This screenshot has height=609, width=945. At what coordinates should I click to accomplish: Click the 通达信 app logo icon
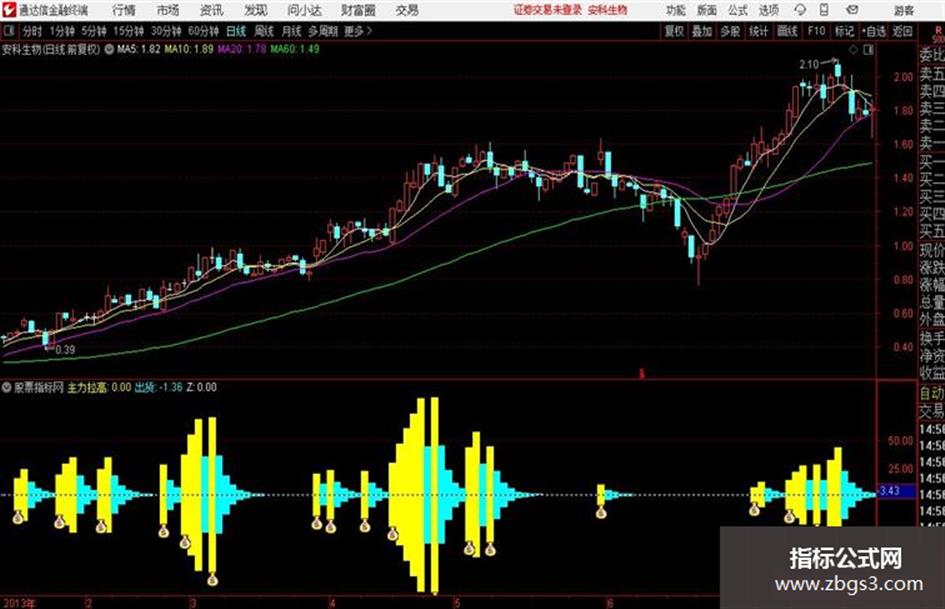[x=9, y=10]
